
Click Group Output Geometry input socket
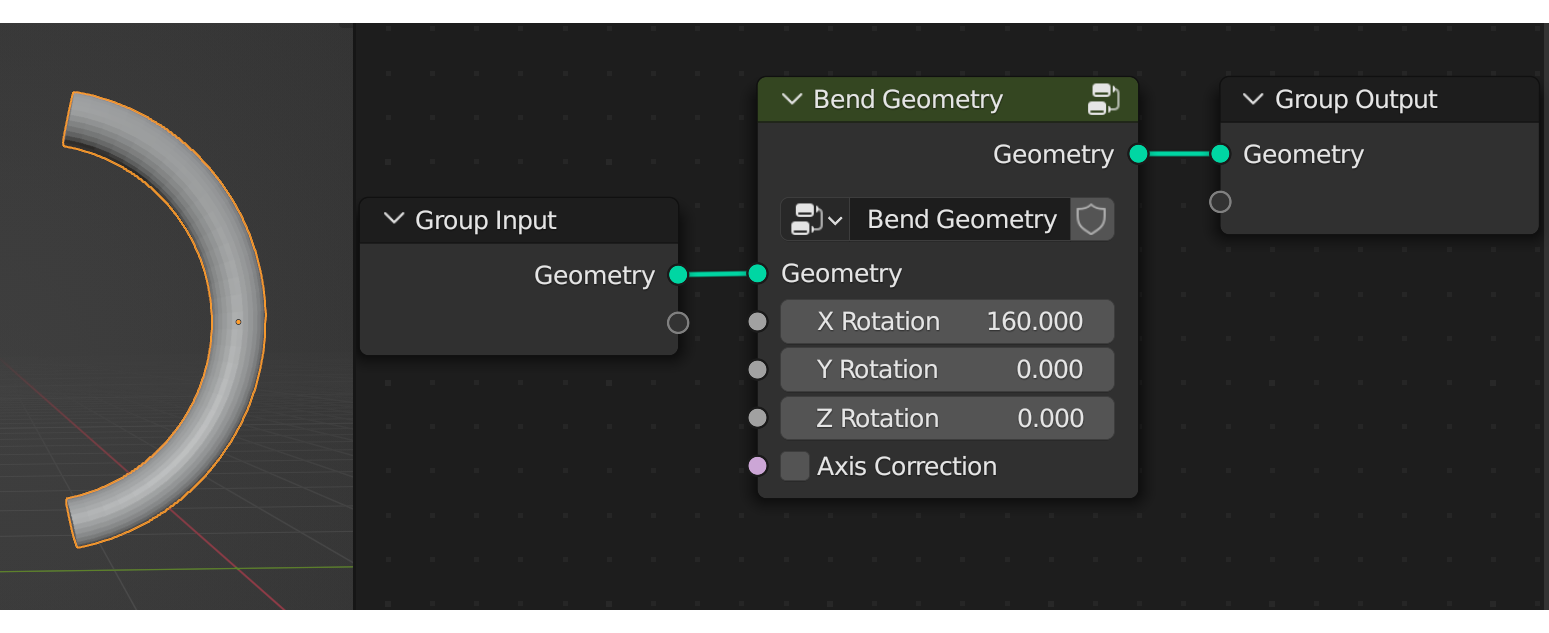(x=1220, y=154)
